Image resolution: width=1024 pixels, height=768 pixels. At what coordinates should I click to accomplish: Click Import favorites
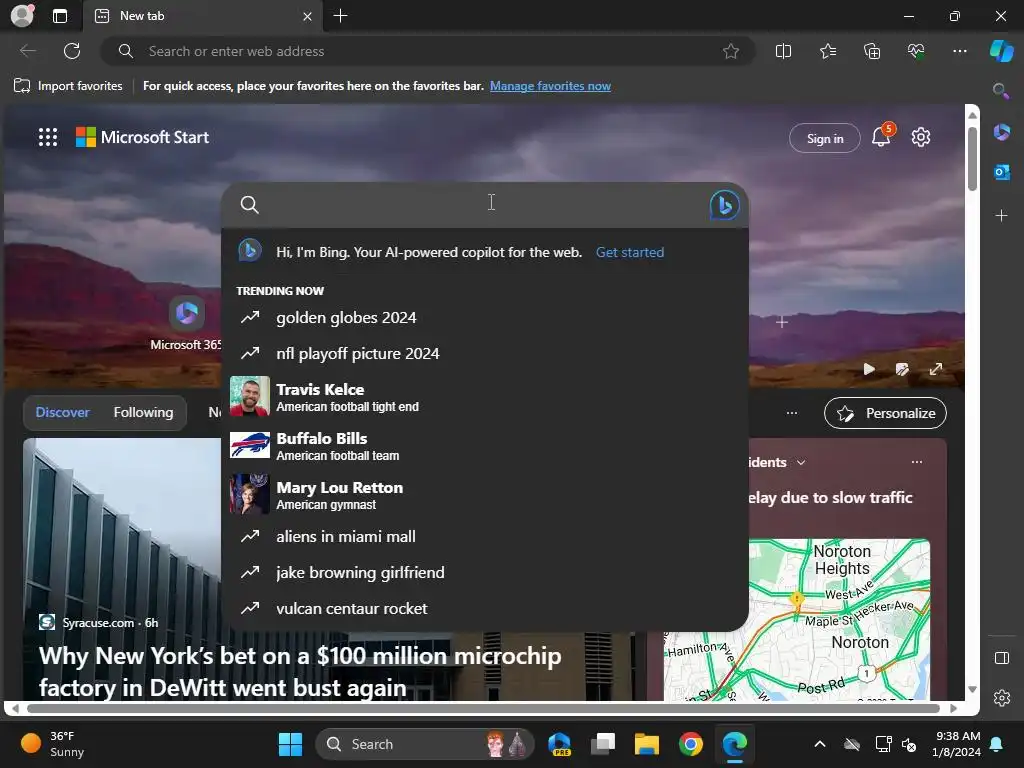(x=68, y=86)
